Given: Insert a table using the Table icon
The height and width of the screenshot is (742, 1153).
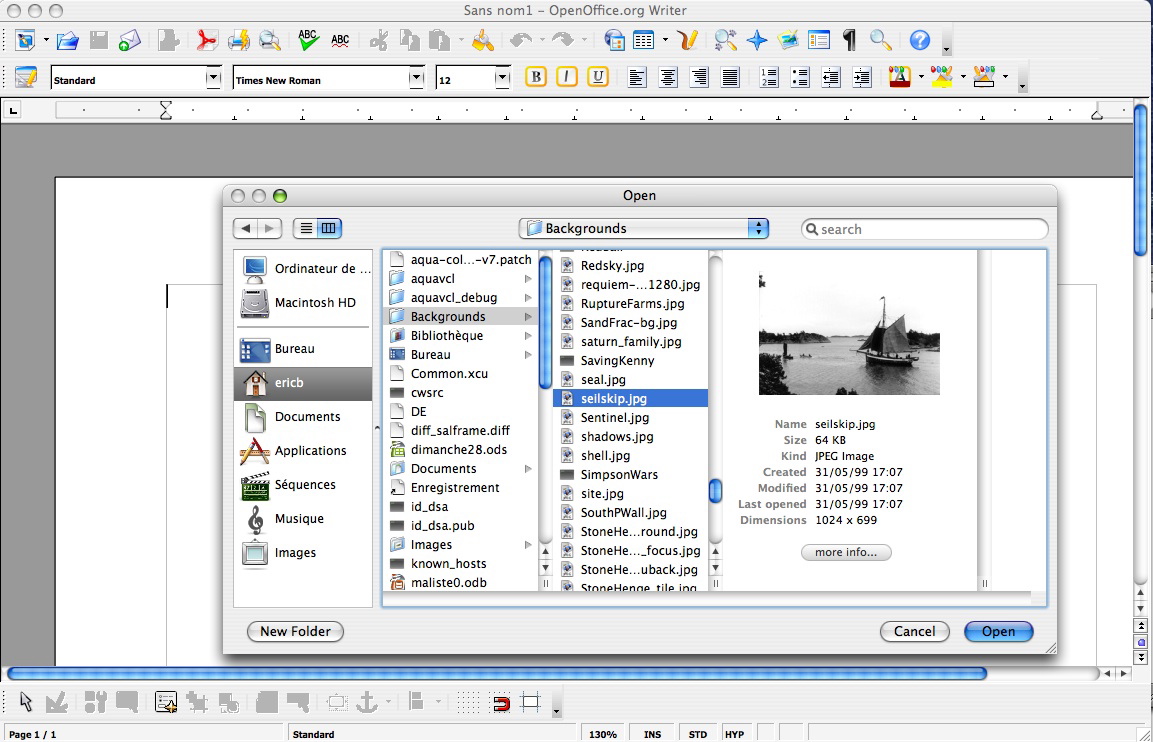Looking at the screenshot, I should (643, 40).
